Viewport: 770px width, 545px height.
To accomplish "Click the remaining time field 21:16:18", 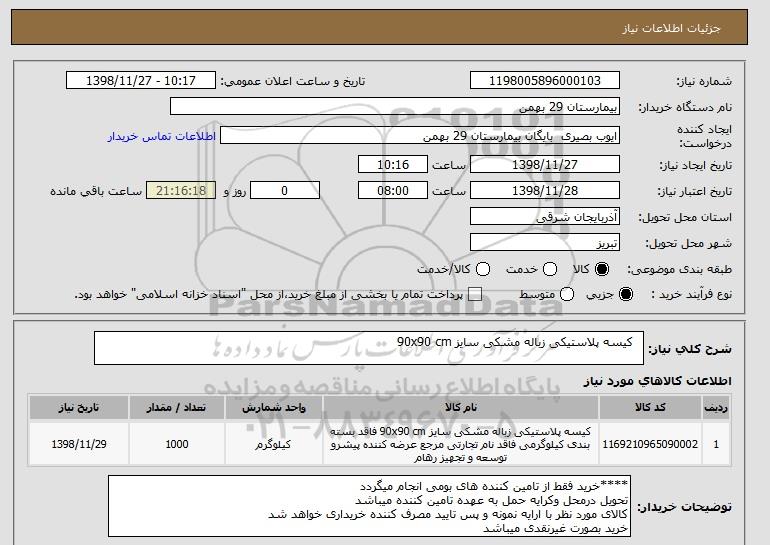I will tap(181, 191).
